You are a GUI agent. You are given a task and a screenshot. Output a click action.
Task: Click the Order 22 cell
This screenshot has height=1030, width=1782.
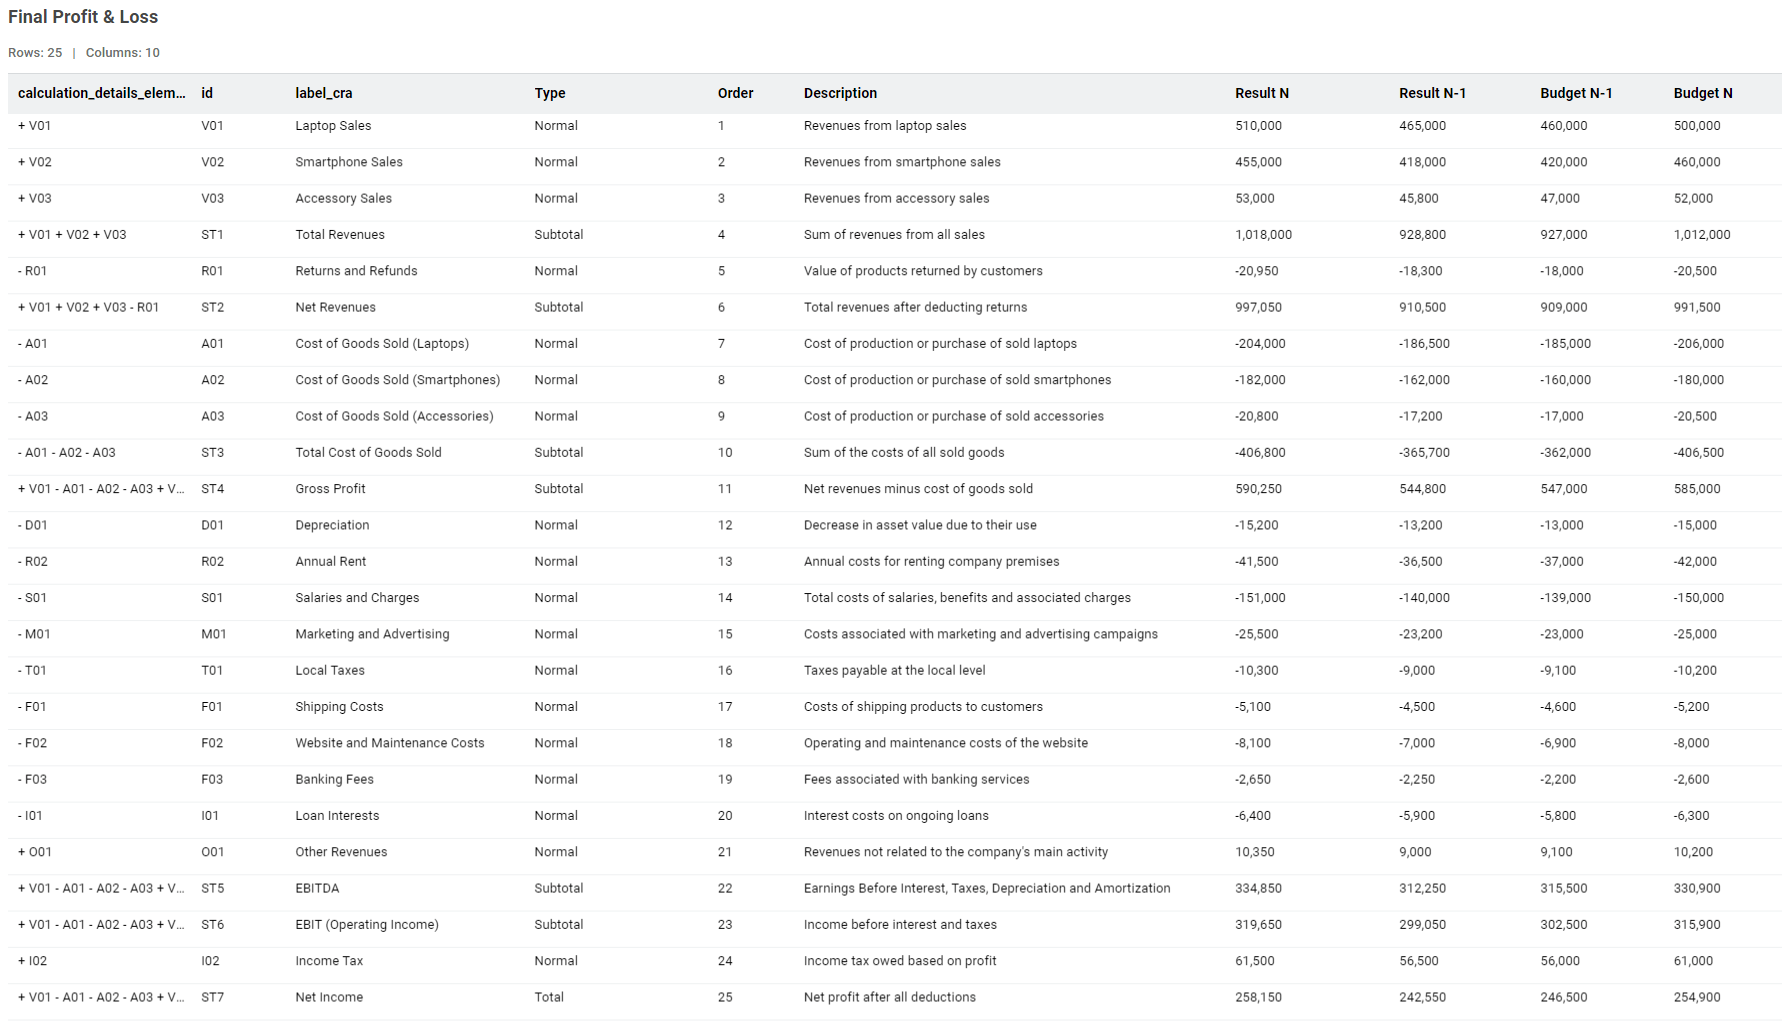tap(725, 889)
